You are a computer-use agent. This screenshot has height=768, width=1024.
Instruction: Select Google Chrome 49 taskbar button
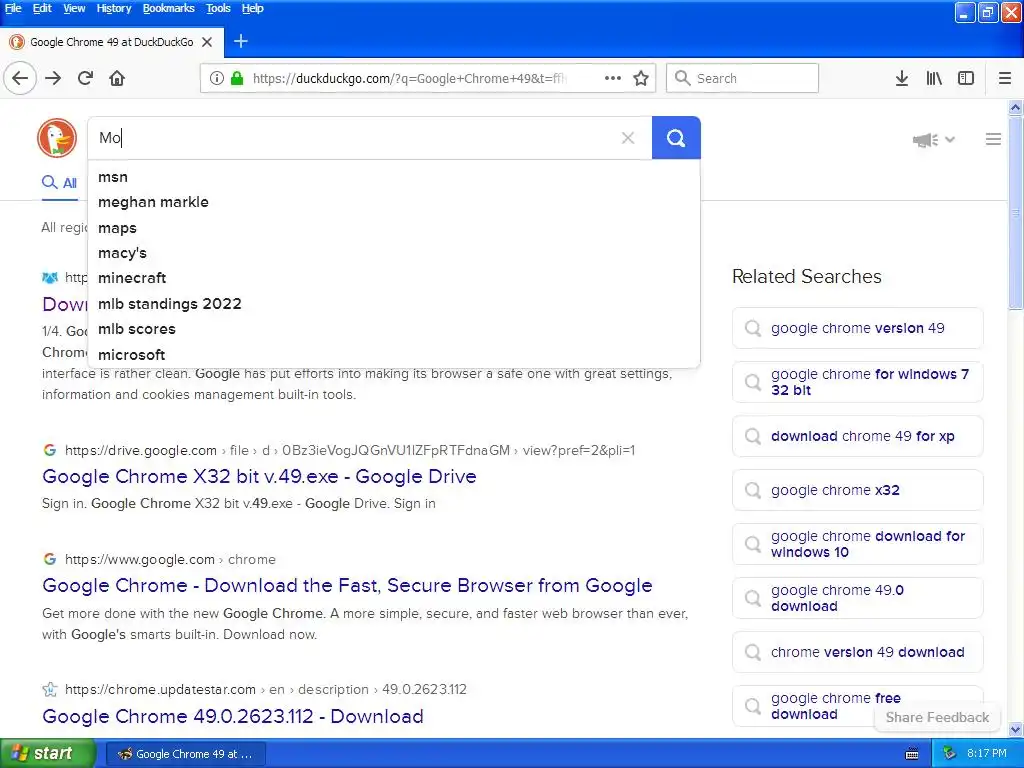185,754
